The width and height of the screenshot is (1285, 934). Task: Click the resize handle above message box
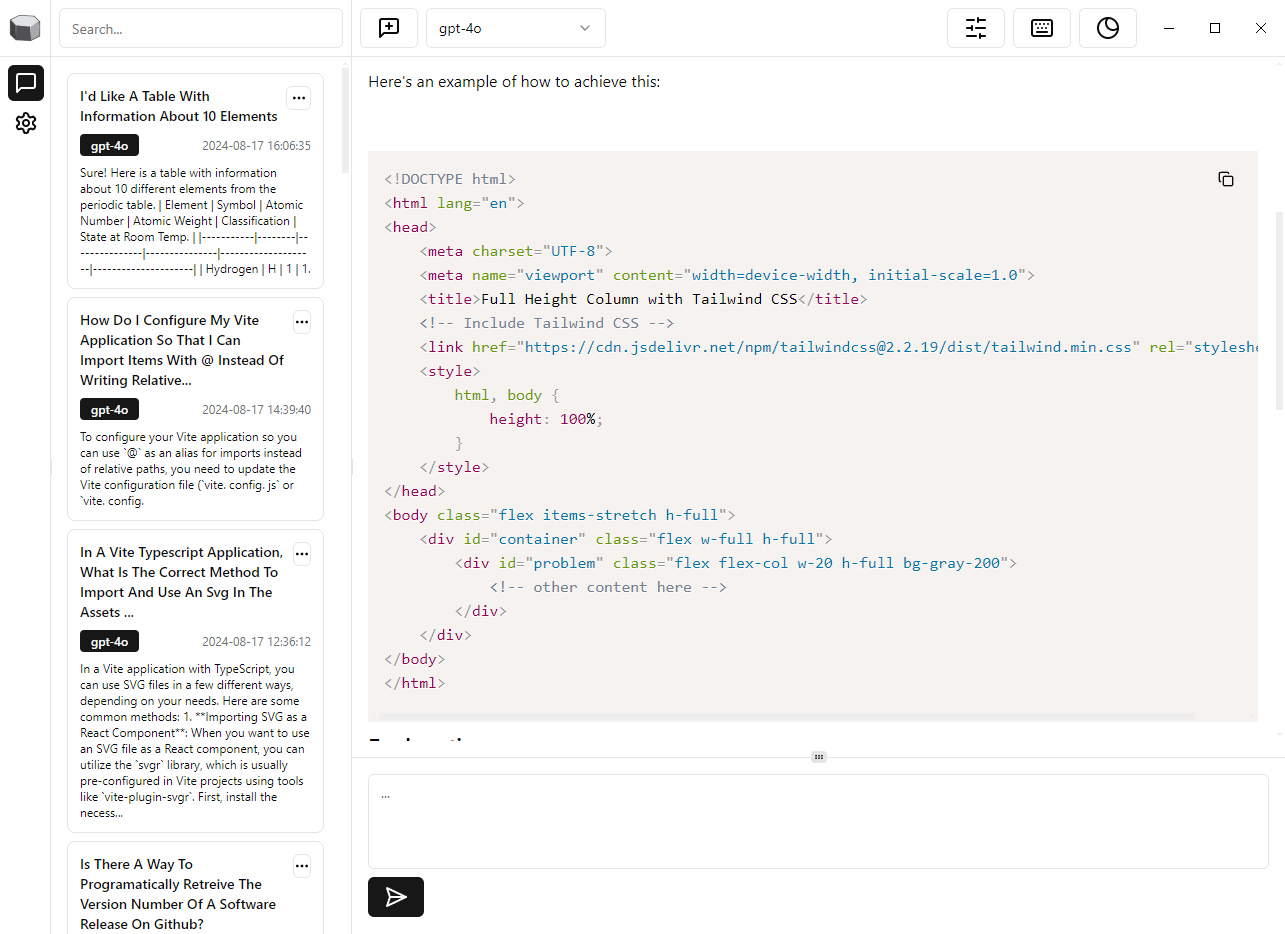tap(818, 757)
